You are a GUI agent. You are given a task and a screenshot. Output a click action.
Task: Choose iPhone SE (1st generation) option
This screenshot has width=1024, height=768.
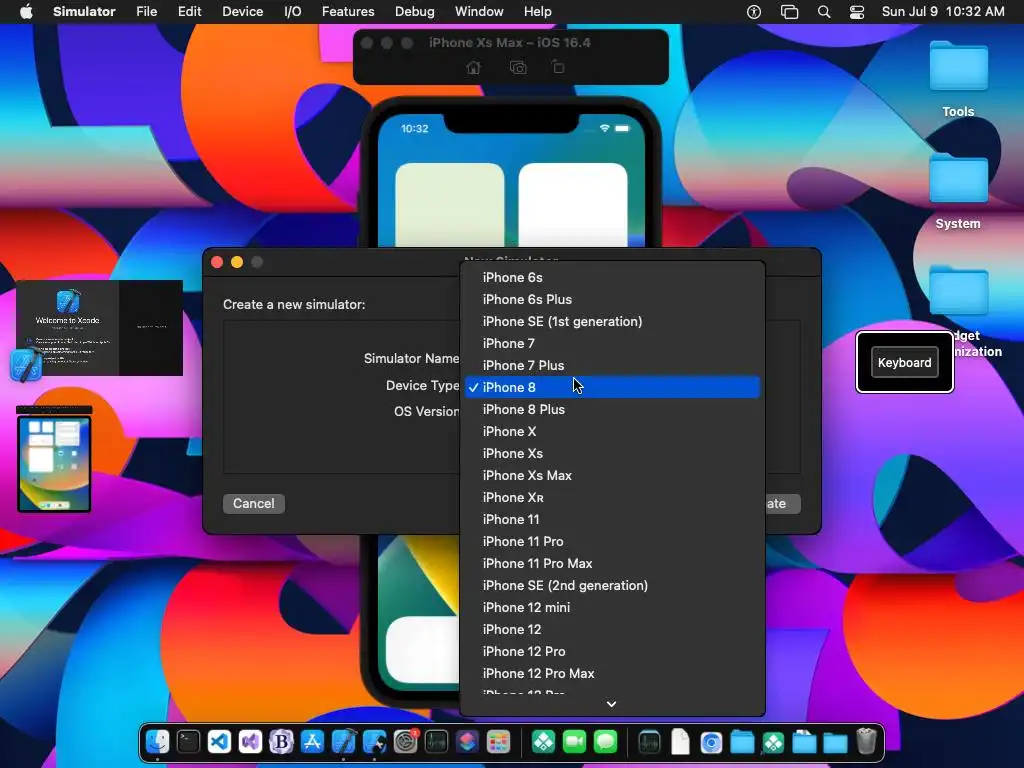(x=612, y=321)
